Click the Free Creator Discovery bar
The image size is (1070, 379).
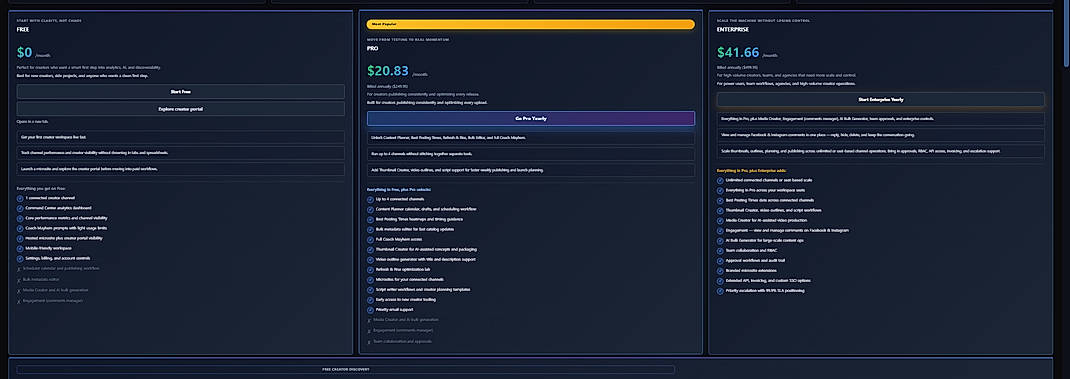point(345,369)
